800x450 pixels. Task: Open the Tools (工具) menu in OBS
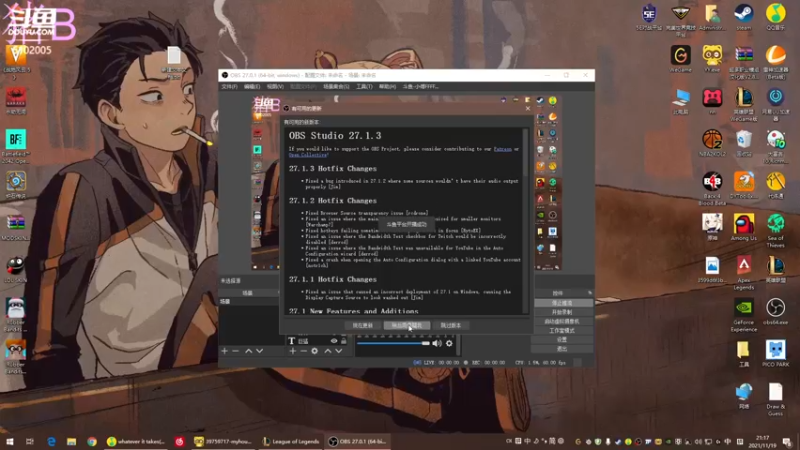click(364, 87)
